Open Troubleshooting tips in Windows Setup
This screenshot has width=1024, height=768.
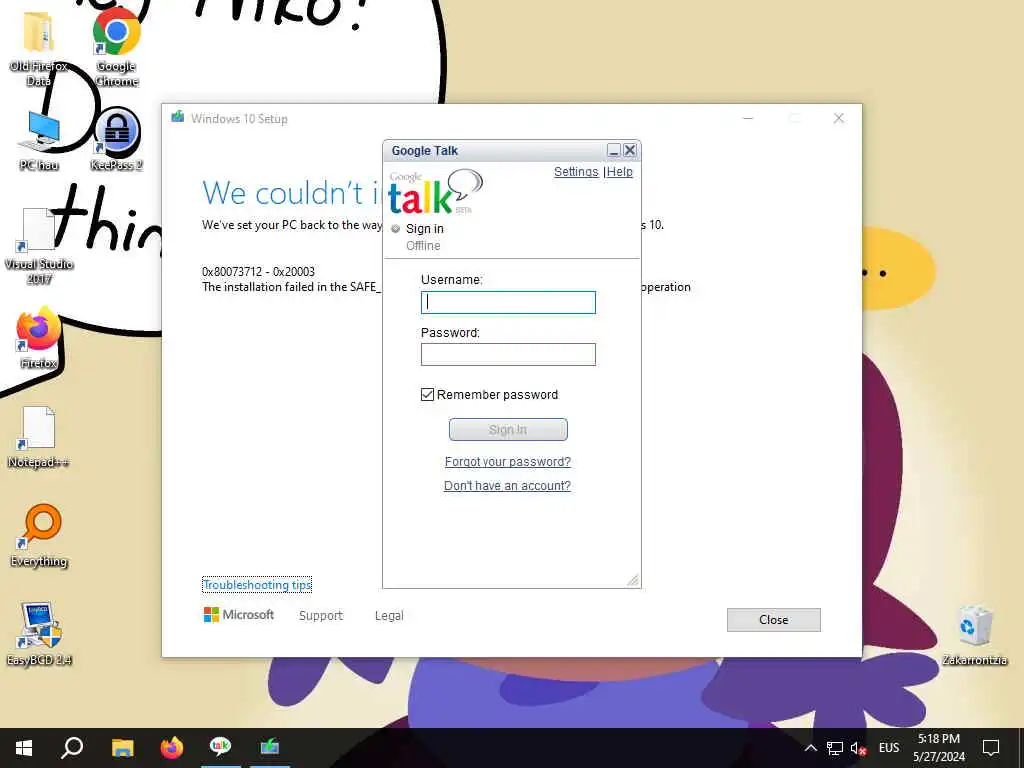257,585
